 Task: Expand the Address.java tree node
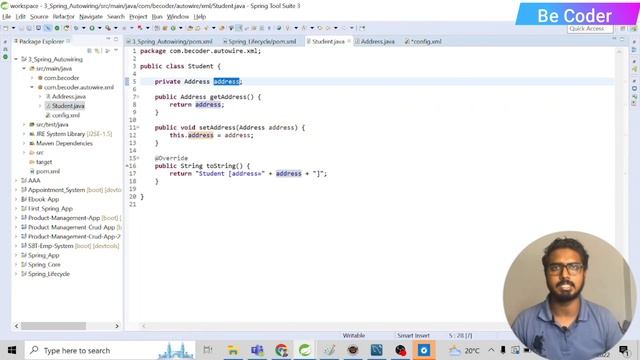(x=40, y=97)
